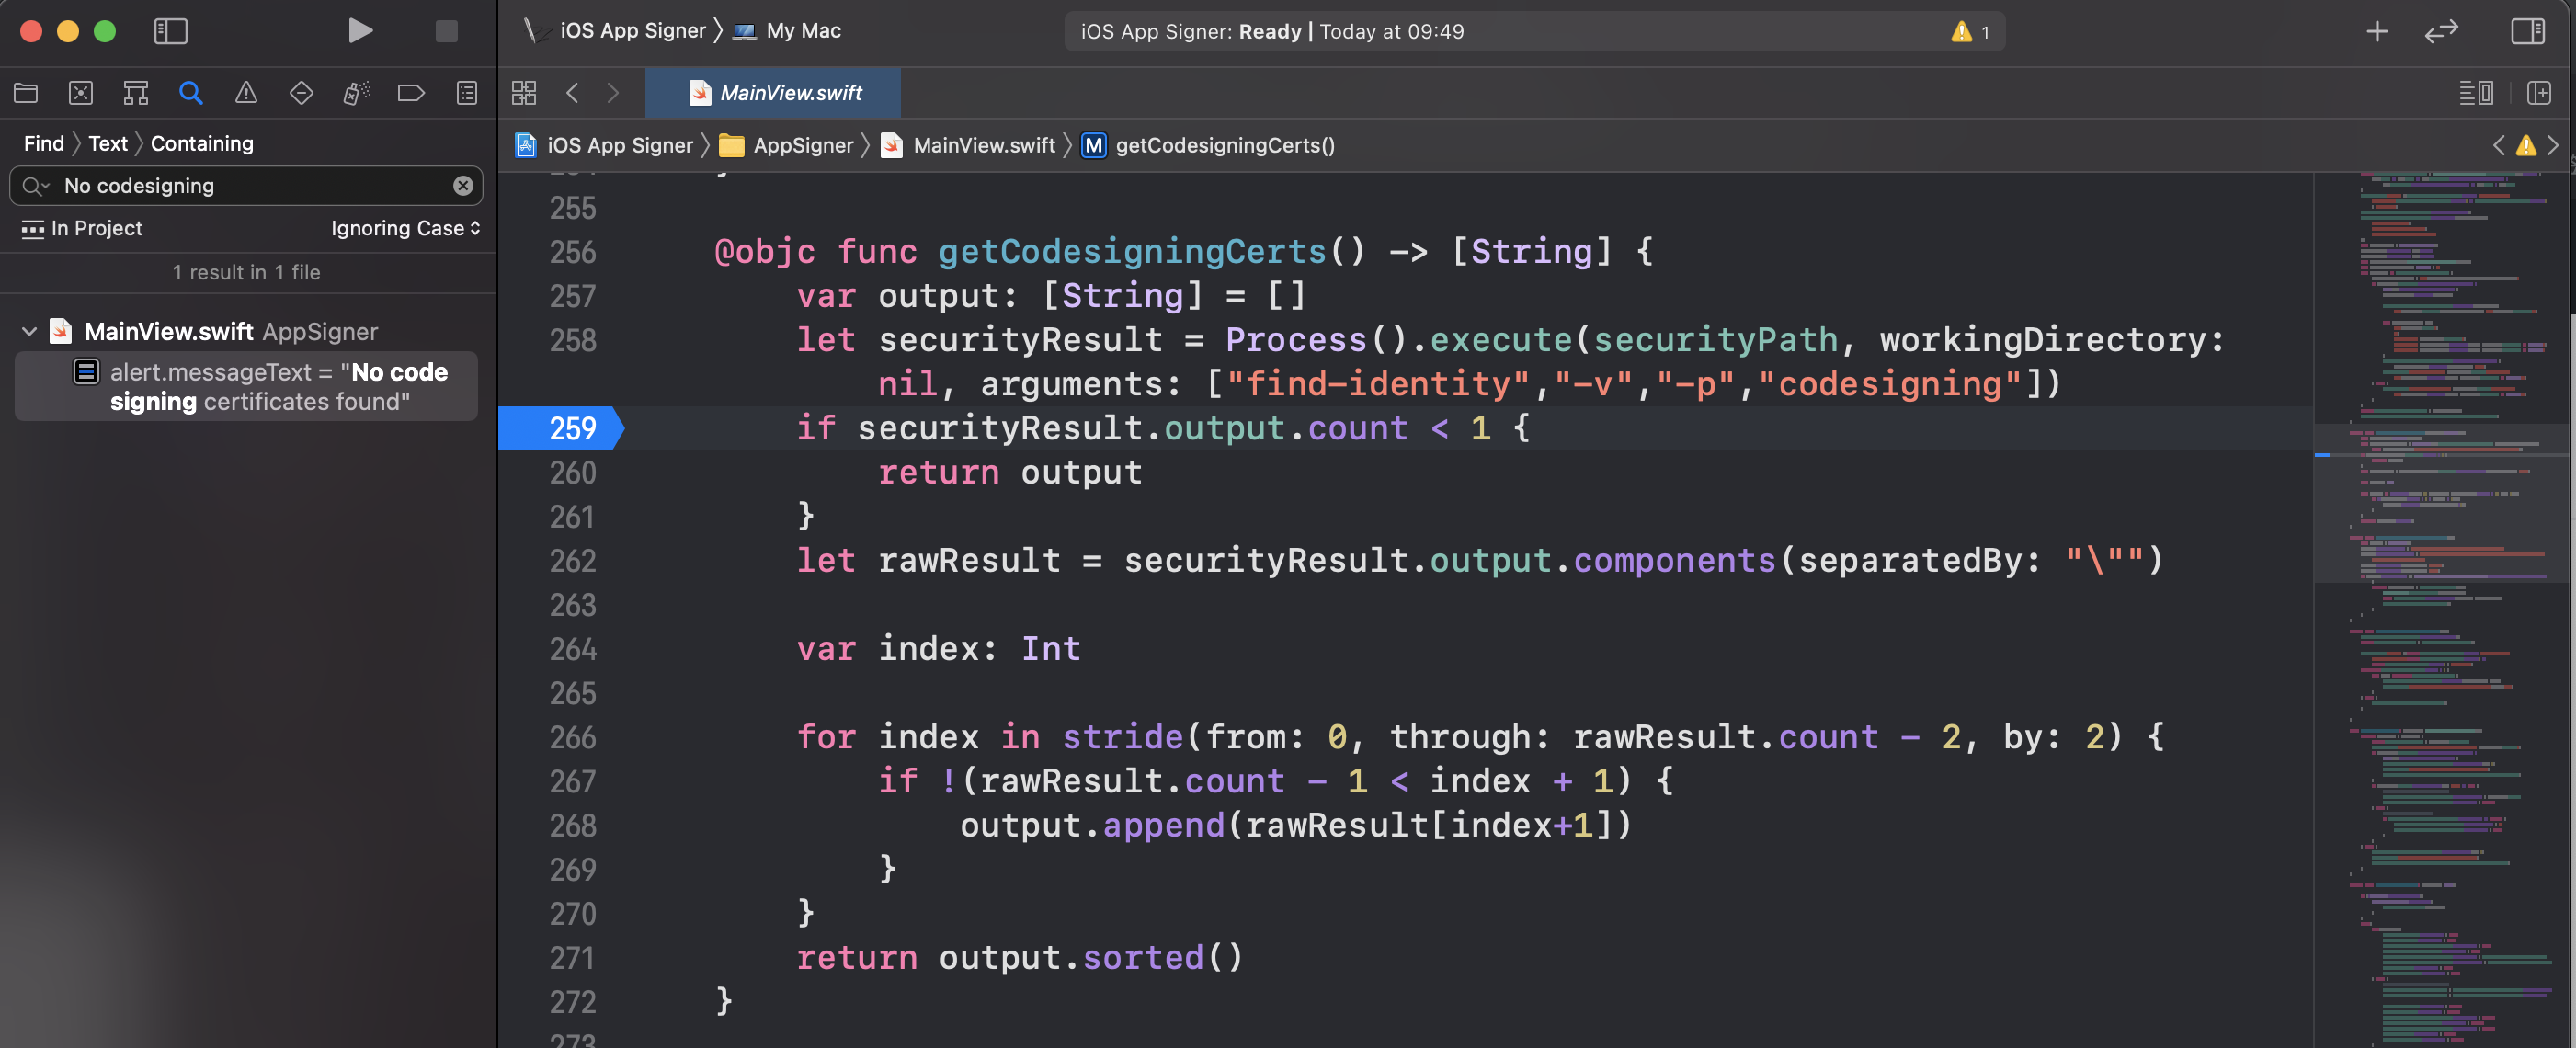The image size is (2576, 1048).
Task: Open the Breakpoint navigator
Action: [x=411, y=93]
